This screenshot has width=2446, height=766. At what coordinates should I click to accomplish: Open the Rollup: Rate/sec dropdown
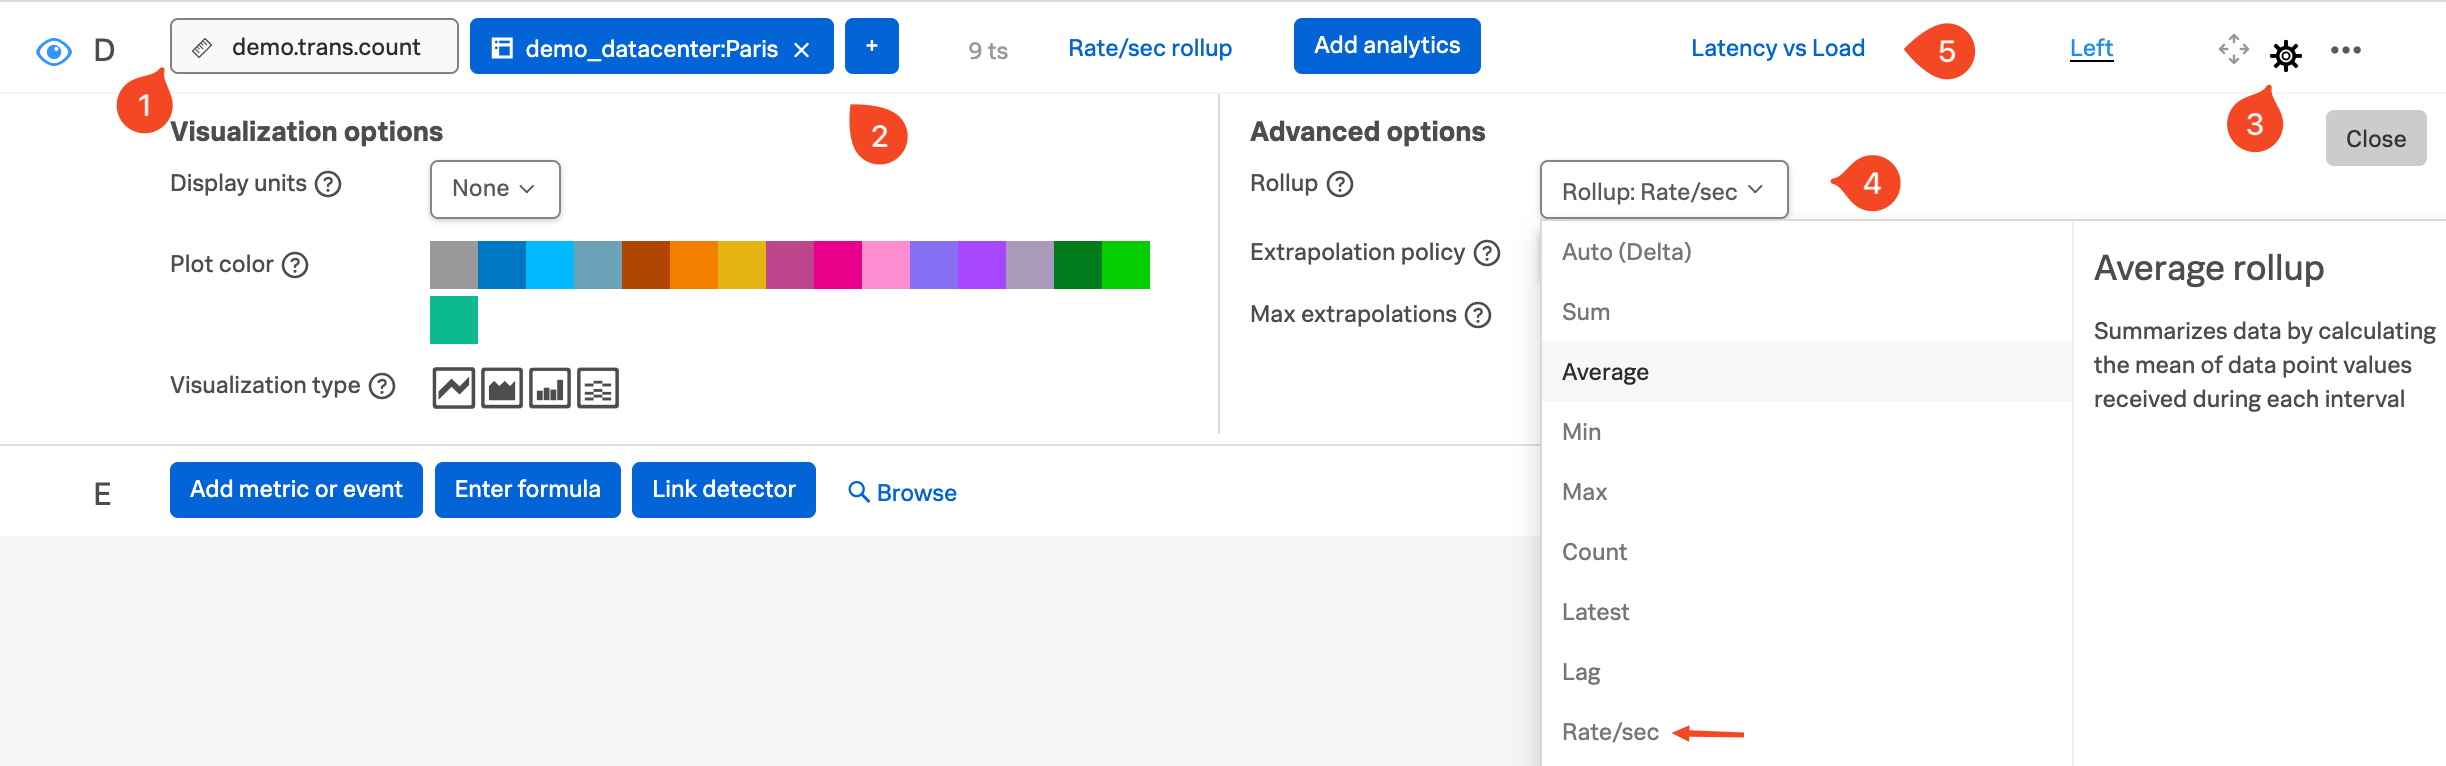1663,190
